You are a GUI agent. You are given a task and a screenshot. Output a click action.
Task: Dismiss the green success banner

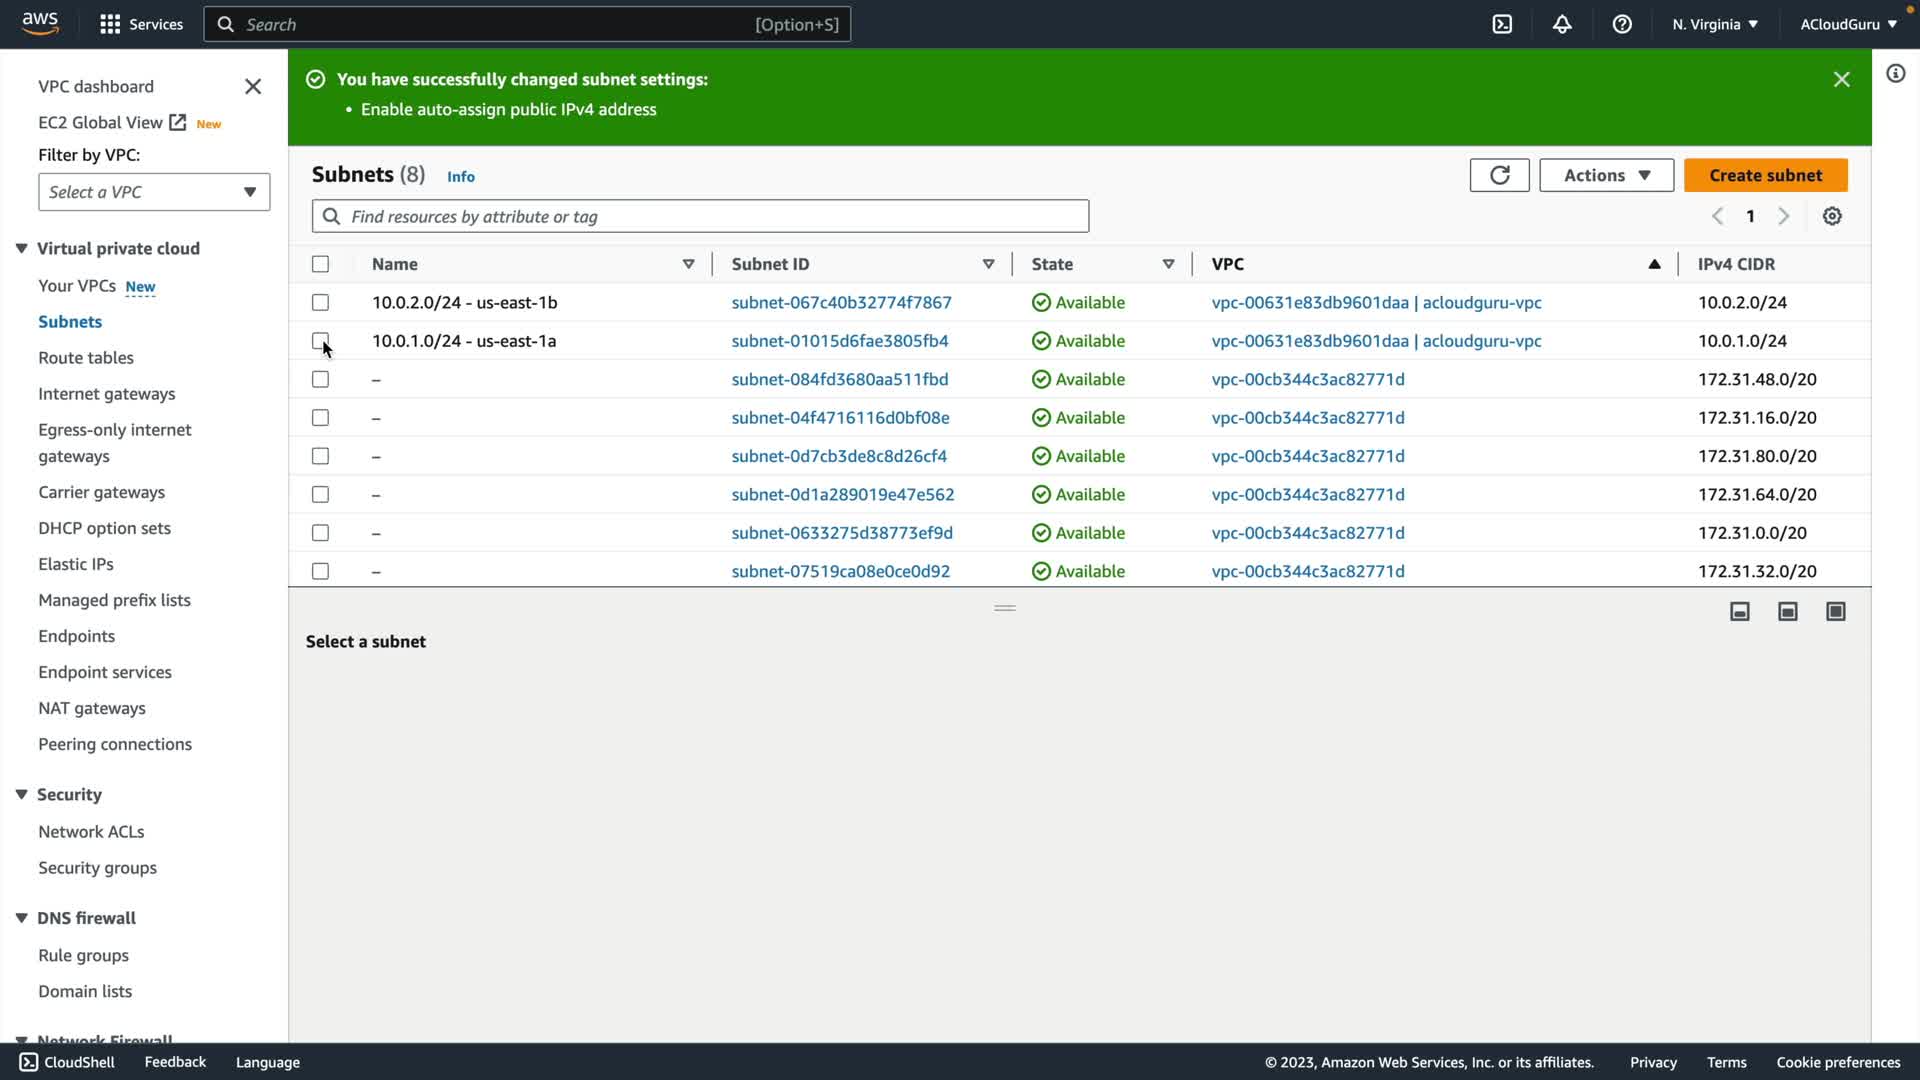point(1841,79)
